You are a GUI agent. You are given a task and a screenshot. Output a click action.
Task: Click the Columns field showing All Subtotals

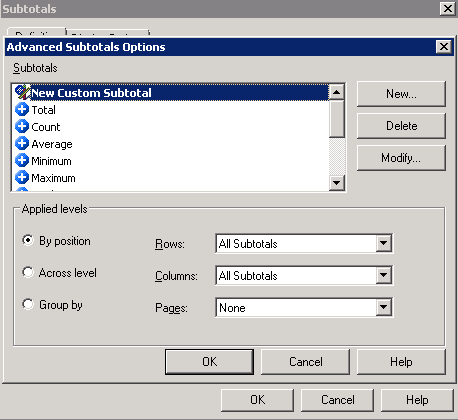pyautogui.click(x=304, y=276)
